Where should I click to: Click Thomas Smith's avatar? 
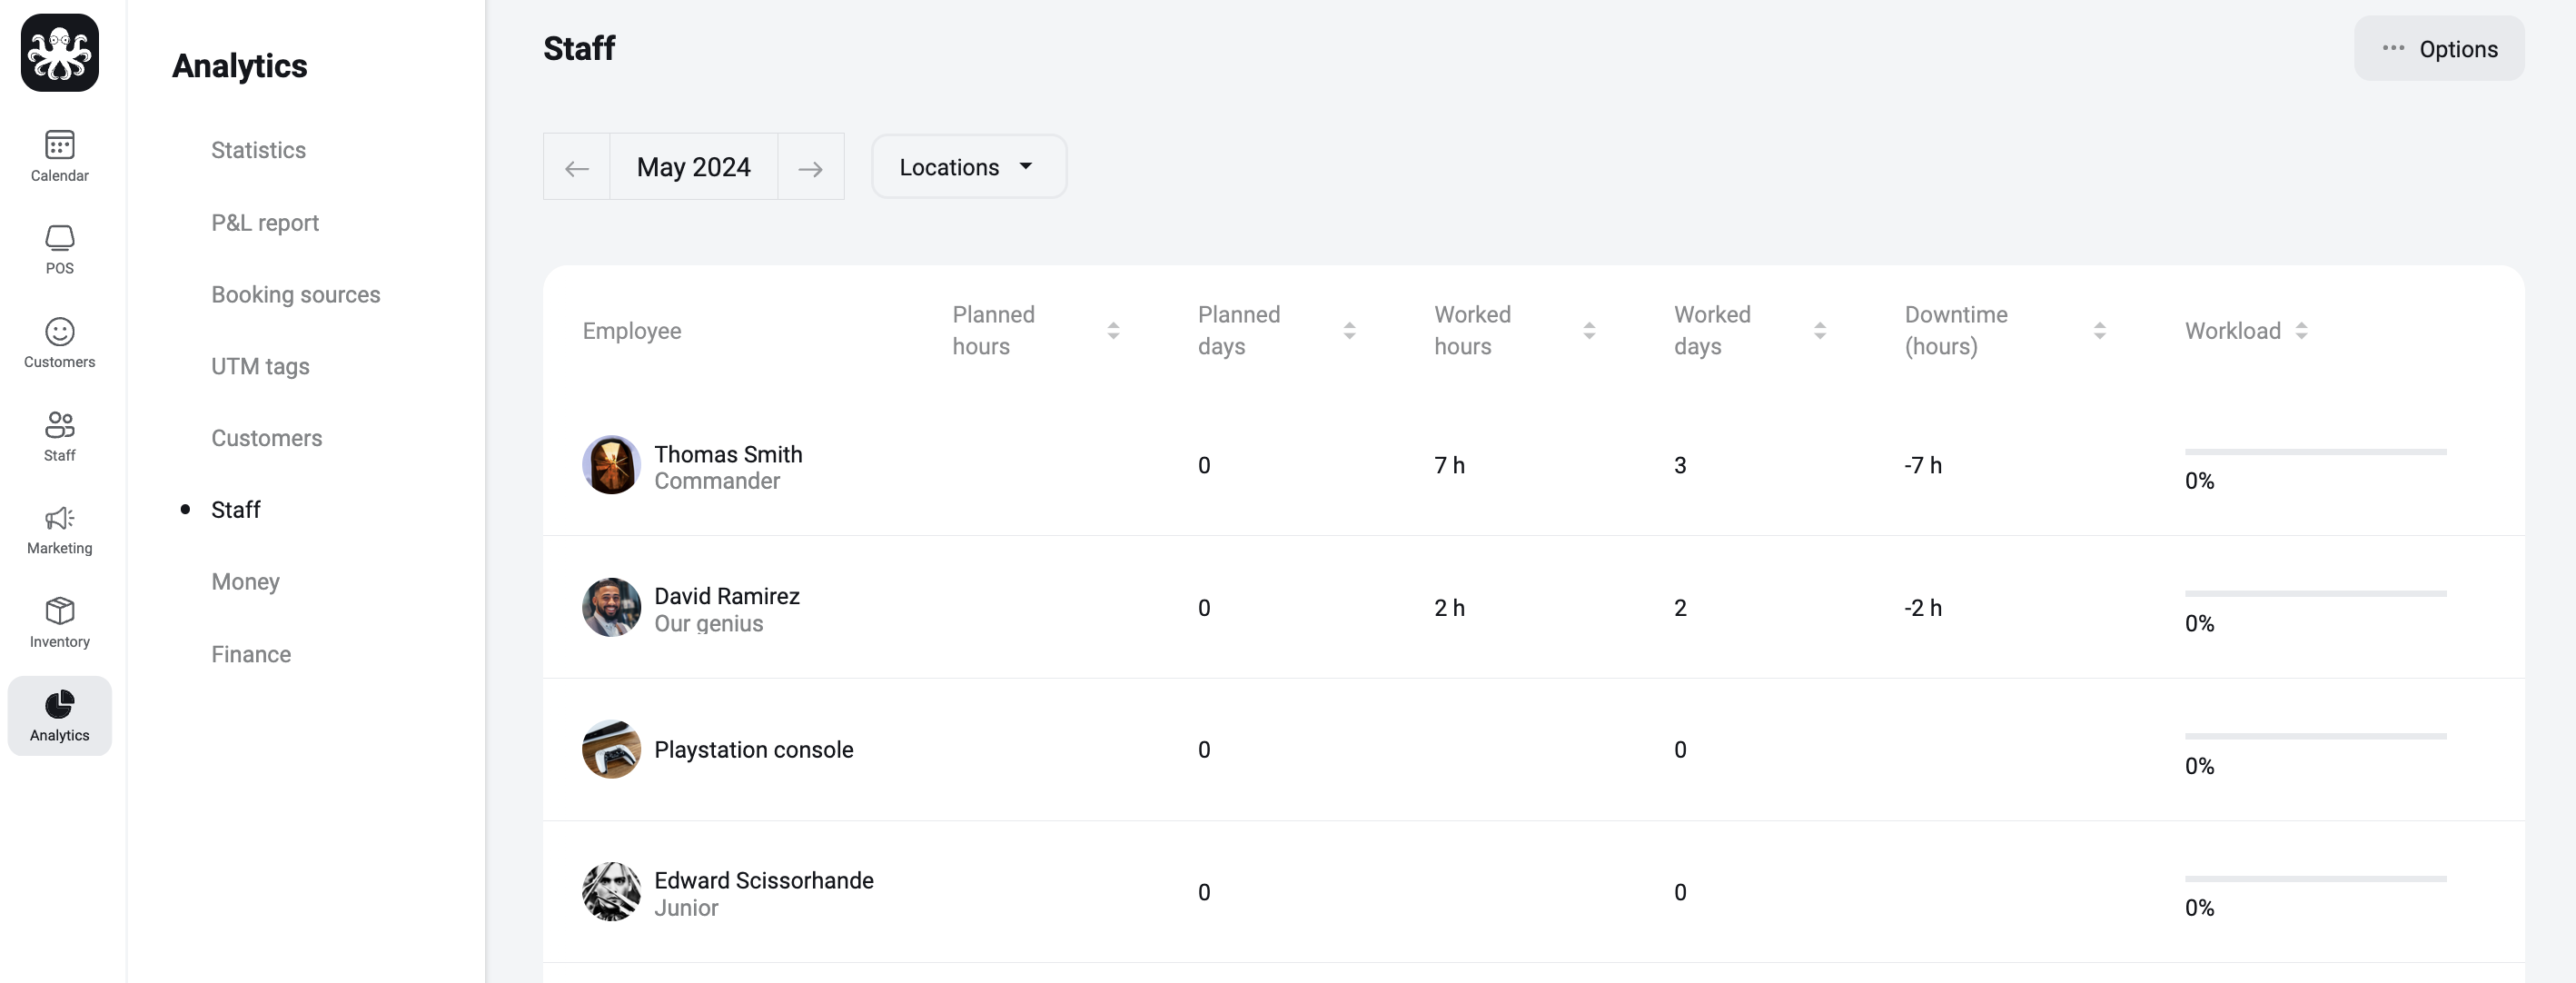[611, 465]
